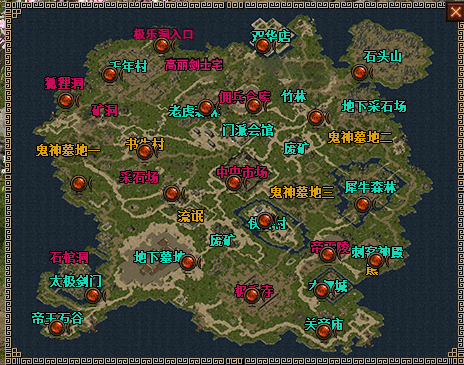Click the 刺客神殿 orb

pyautogui.click(x=376, y=260)
